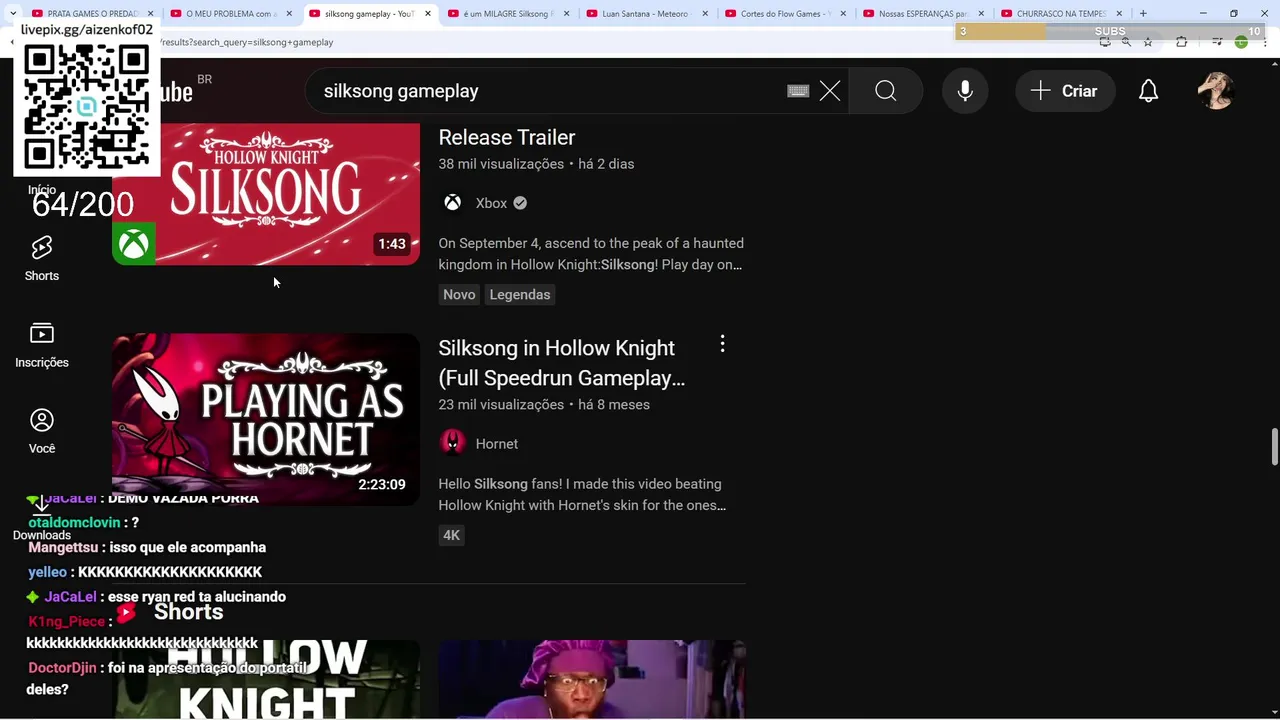
Task: Click the 23 mil visualizações text
Action: click(x=501, y=405)
